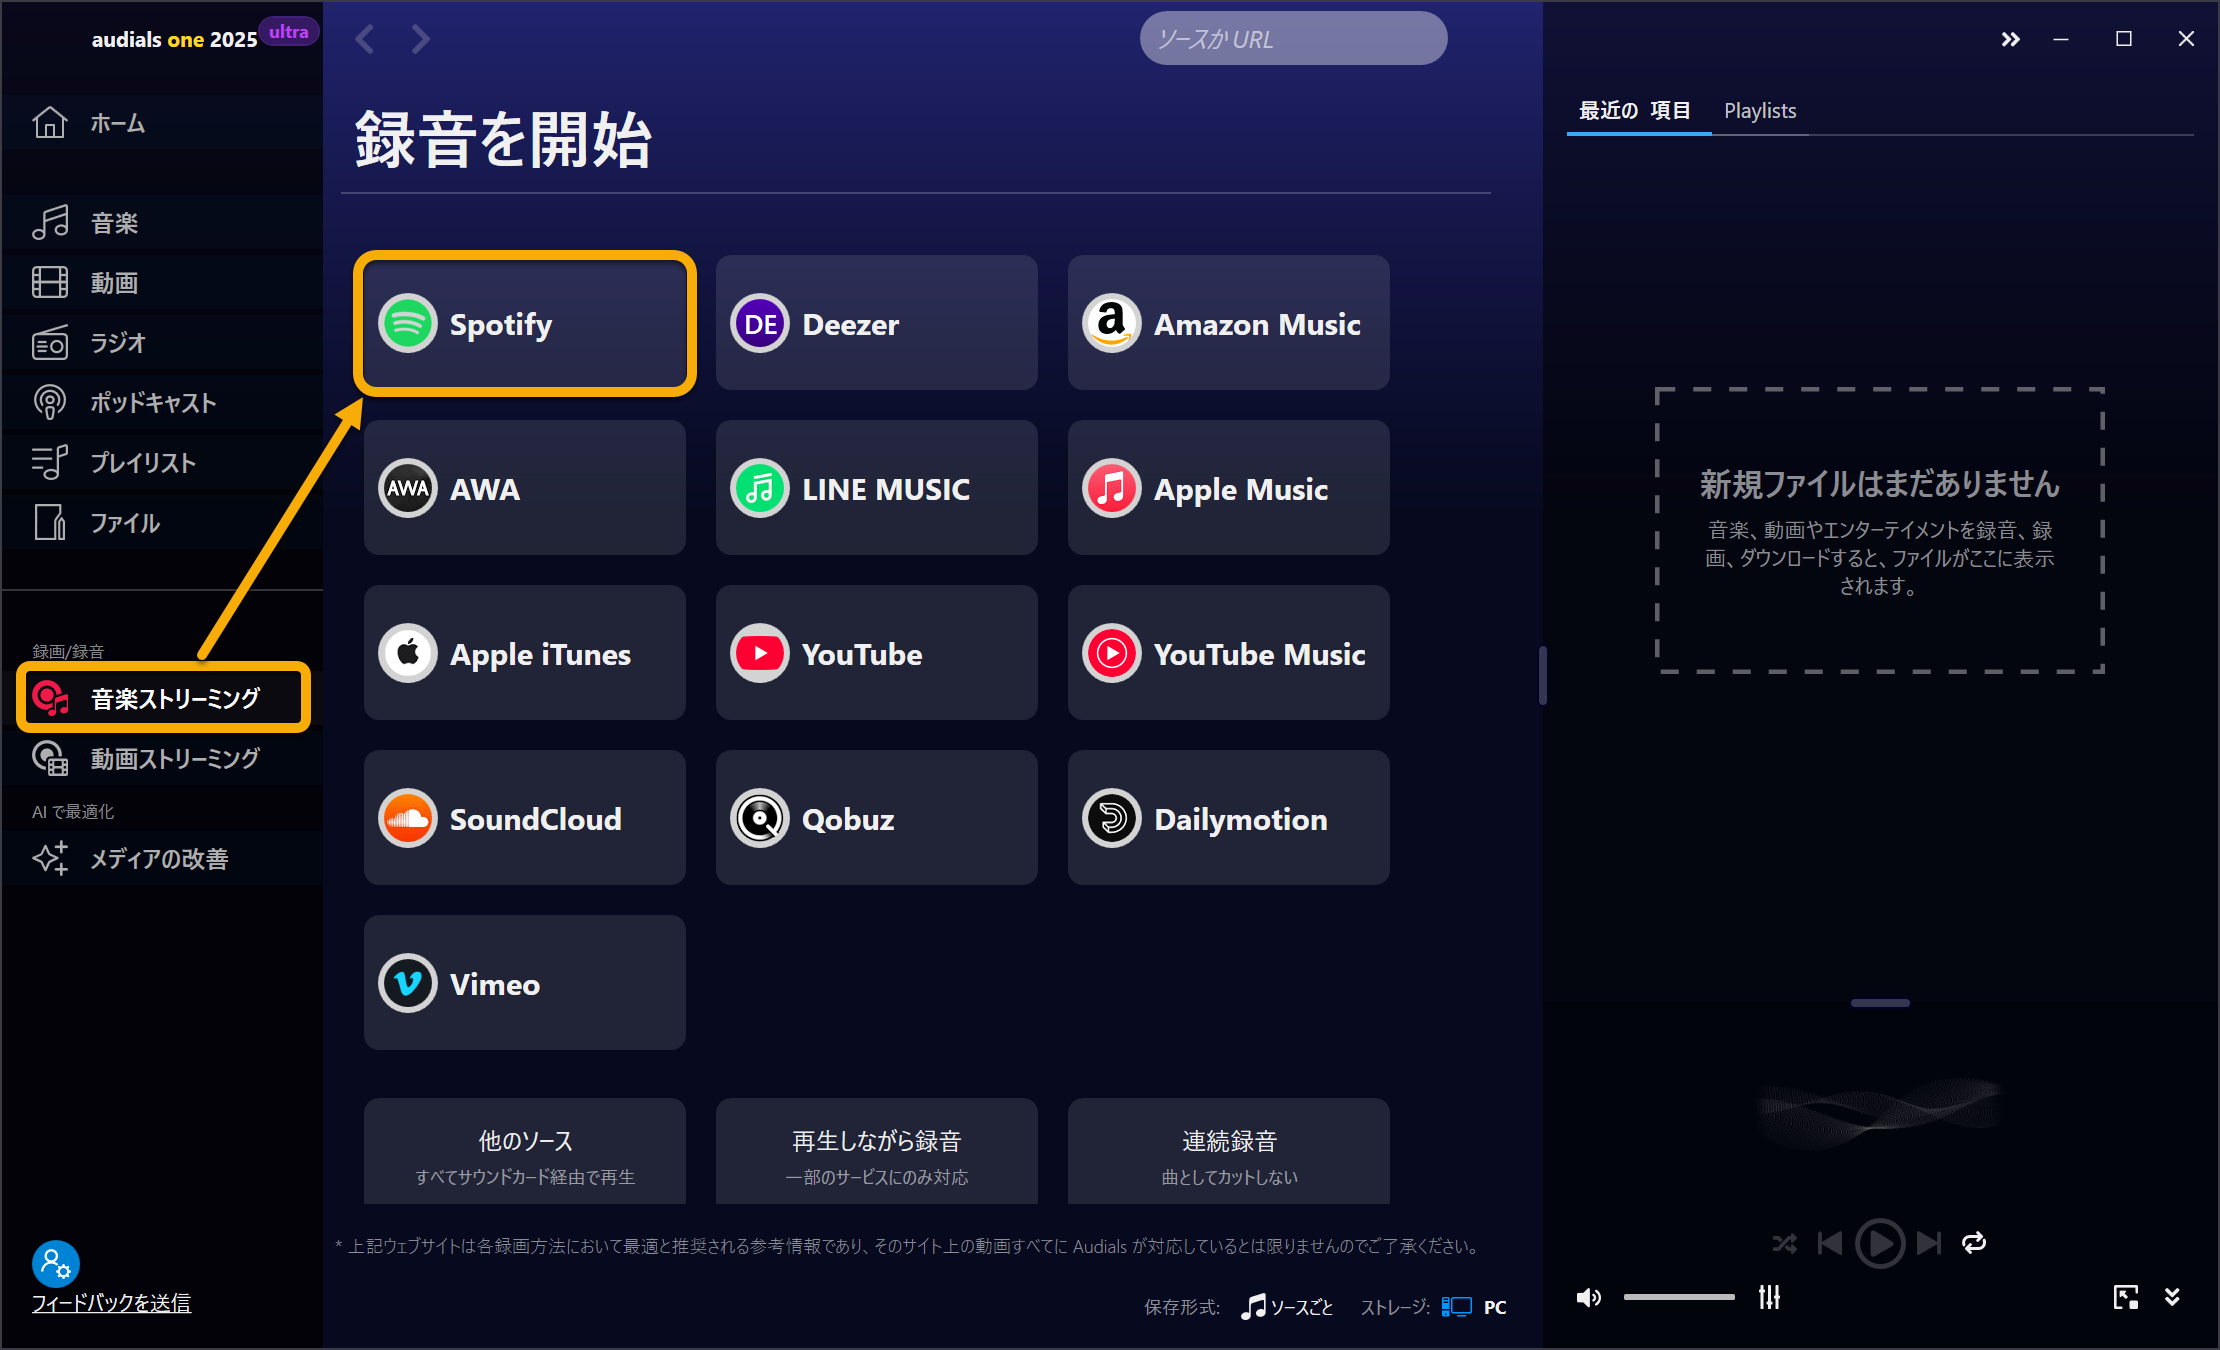Click the main area scrollbar handle
The image size is (2220, 1350).
click(1543, 675)
